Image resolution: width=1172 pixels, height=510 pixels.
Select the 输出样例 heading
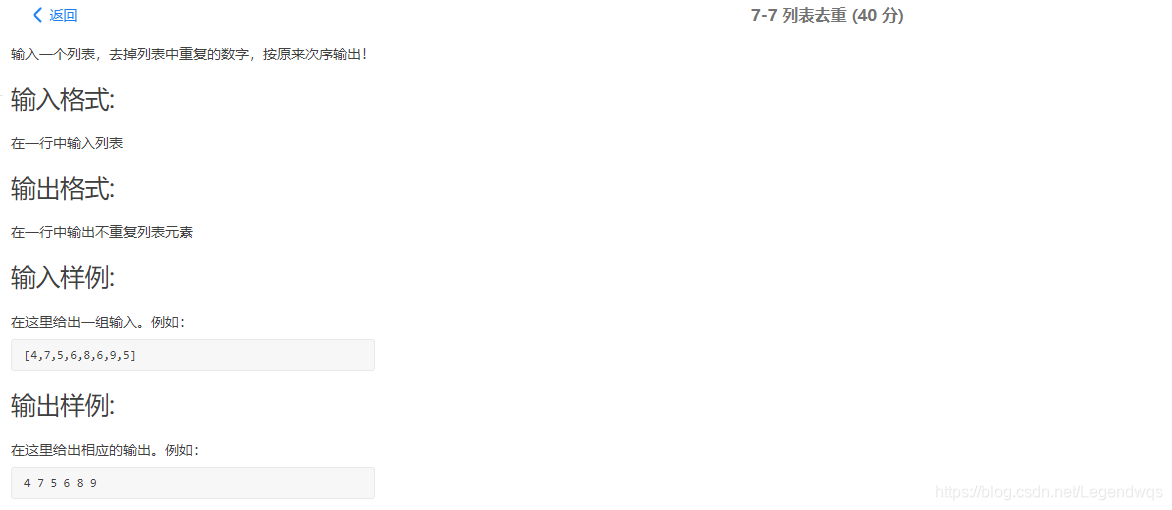point(63,406)
